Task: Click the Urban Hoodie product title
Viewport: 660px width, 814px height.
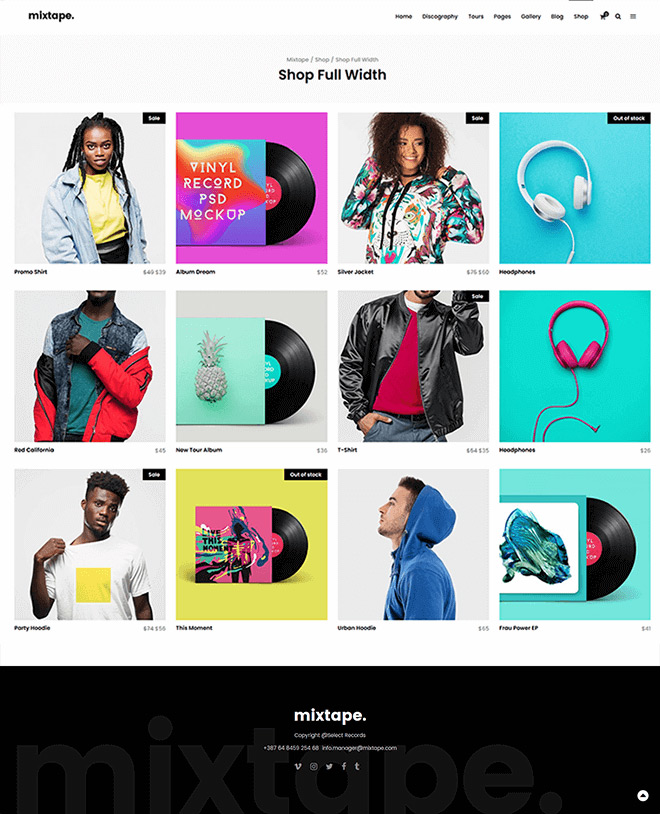Action: [357, 628]
